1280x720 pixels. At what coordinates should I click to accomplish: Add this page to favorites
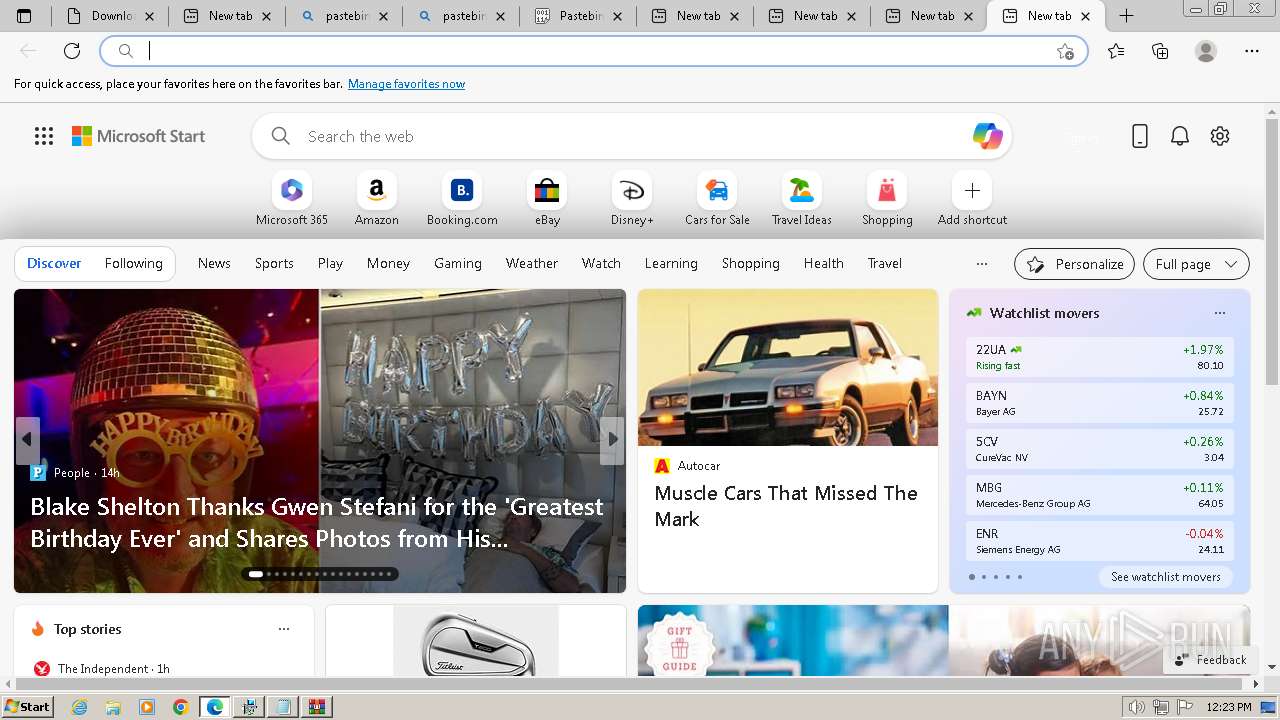[1065, 51]
